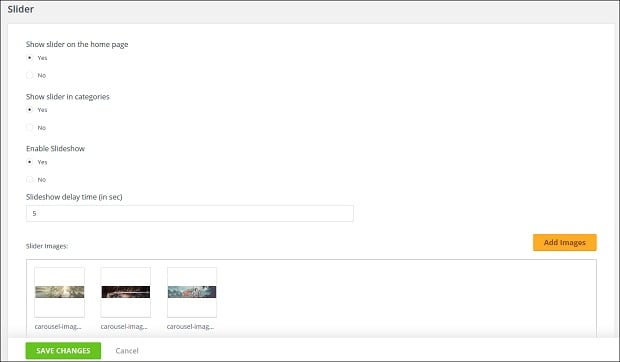Click the 'Slider Images:' label

coord(47,246)
